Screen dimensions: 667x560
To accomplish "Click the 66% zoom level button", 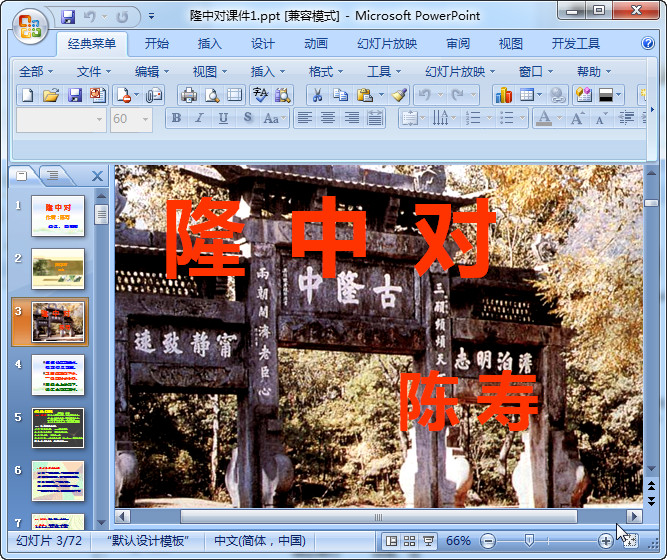I will pos(458,541).
